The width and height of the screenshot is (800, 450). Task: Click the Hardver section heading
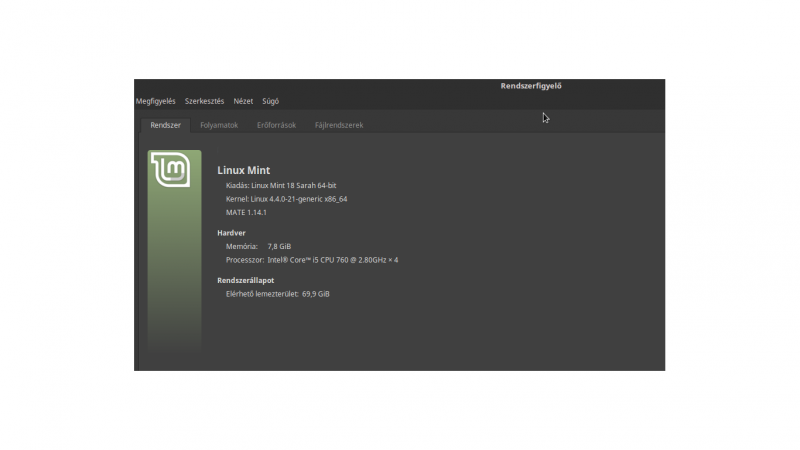point(231,233)
